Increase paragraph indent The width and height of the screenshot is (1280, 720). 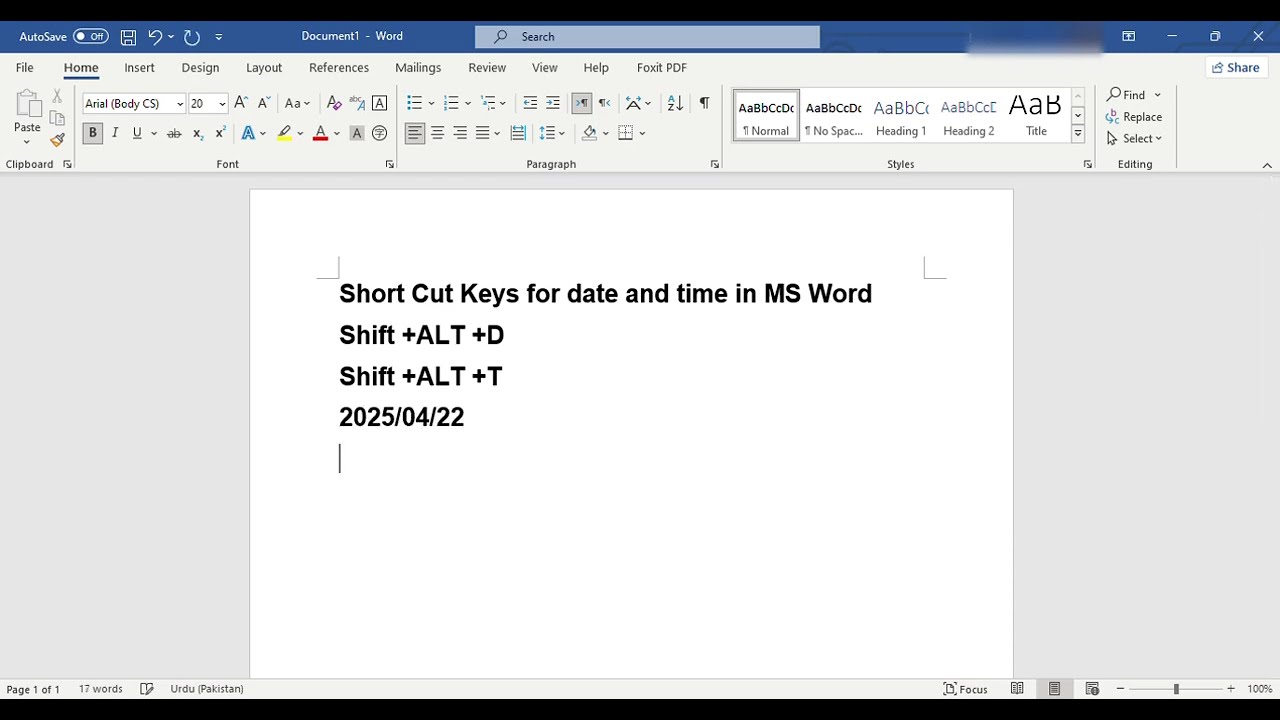coord(553,103)
